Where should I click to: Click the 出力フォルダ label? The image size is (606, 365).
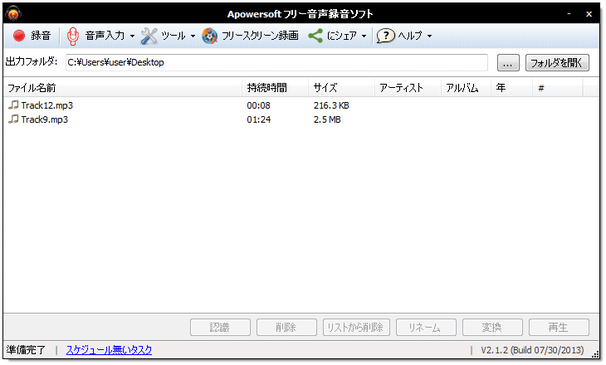point(32,61)
